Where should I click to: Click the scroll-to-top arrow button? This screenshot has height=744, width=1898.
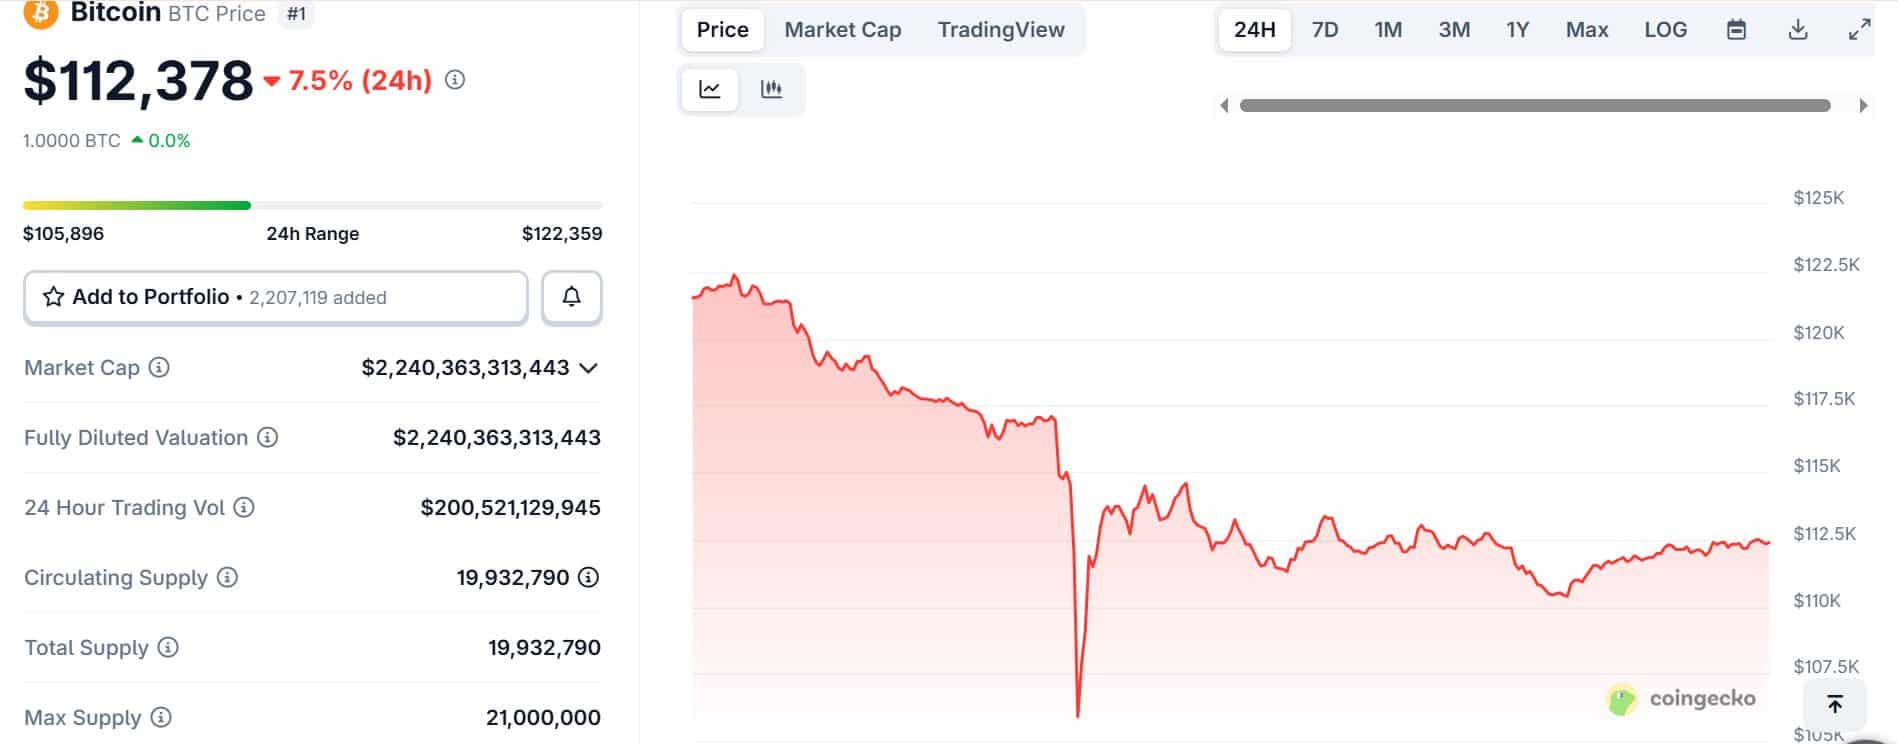[x=1834, y=704]
